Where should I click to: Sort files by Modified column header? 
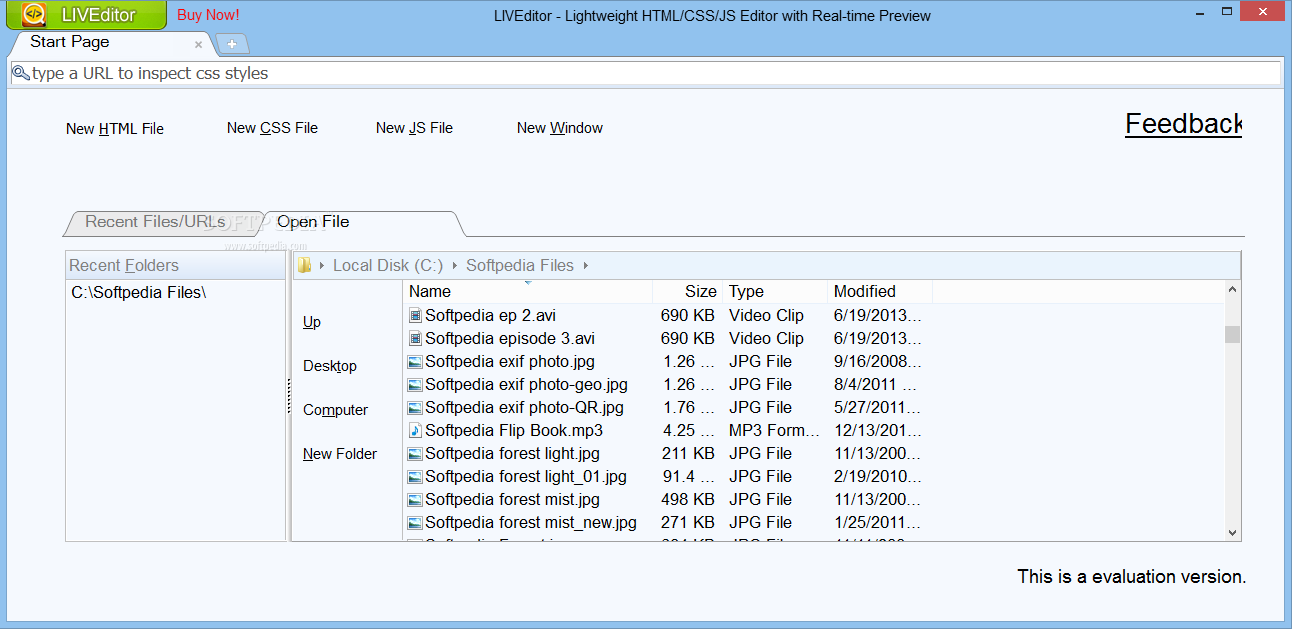click(880, 292)
